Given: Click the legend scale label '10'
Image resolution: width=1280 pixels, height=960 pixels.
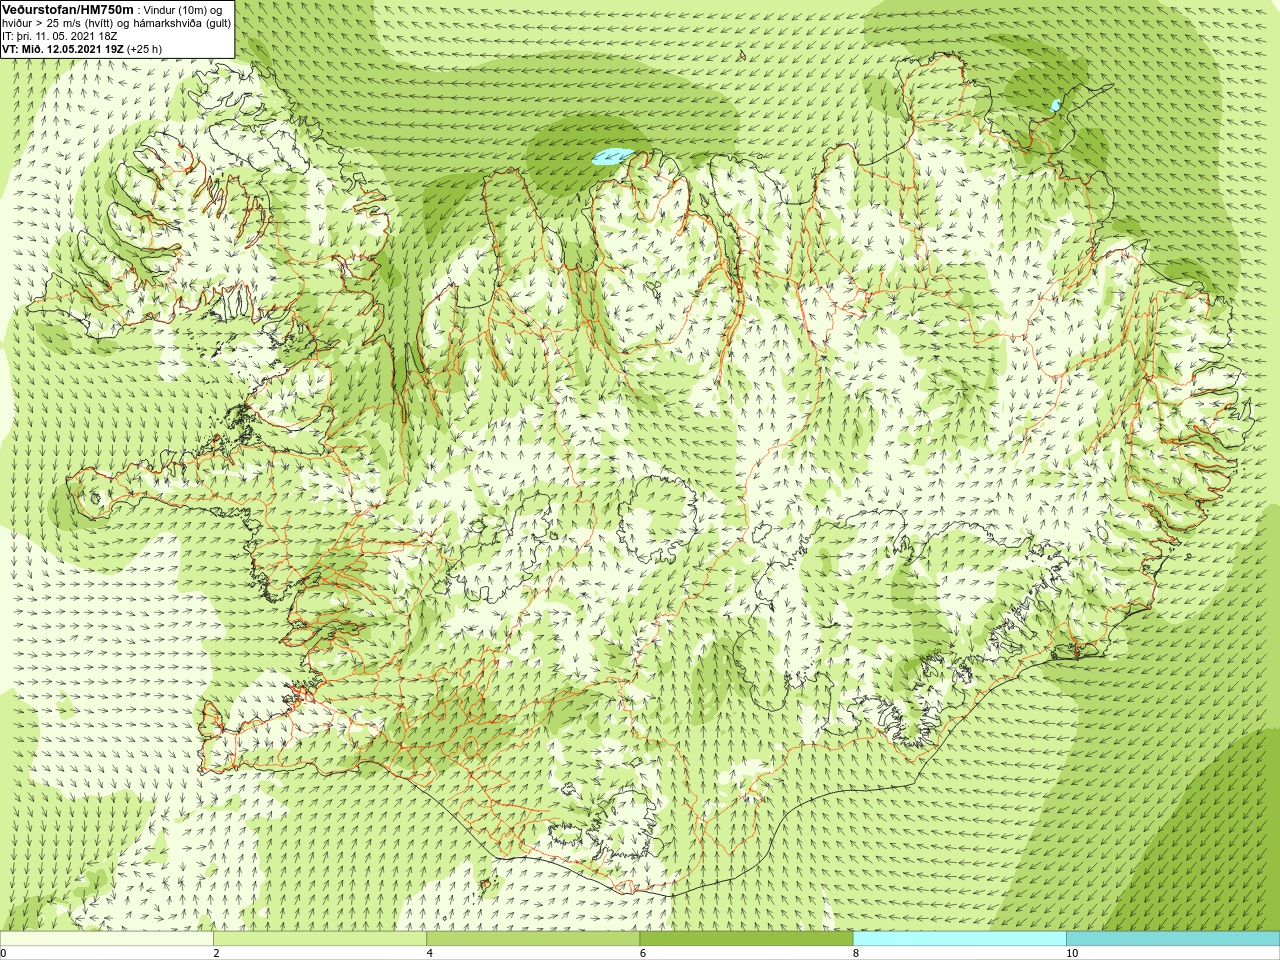Looking at the screenshot, I should pyautogui.click(x=1072, y=953).
